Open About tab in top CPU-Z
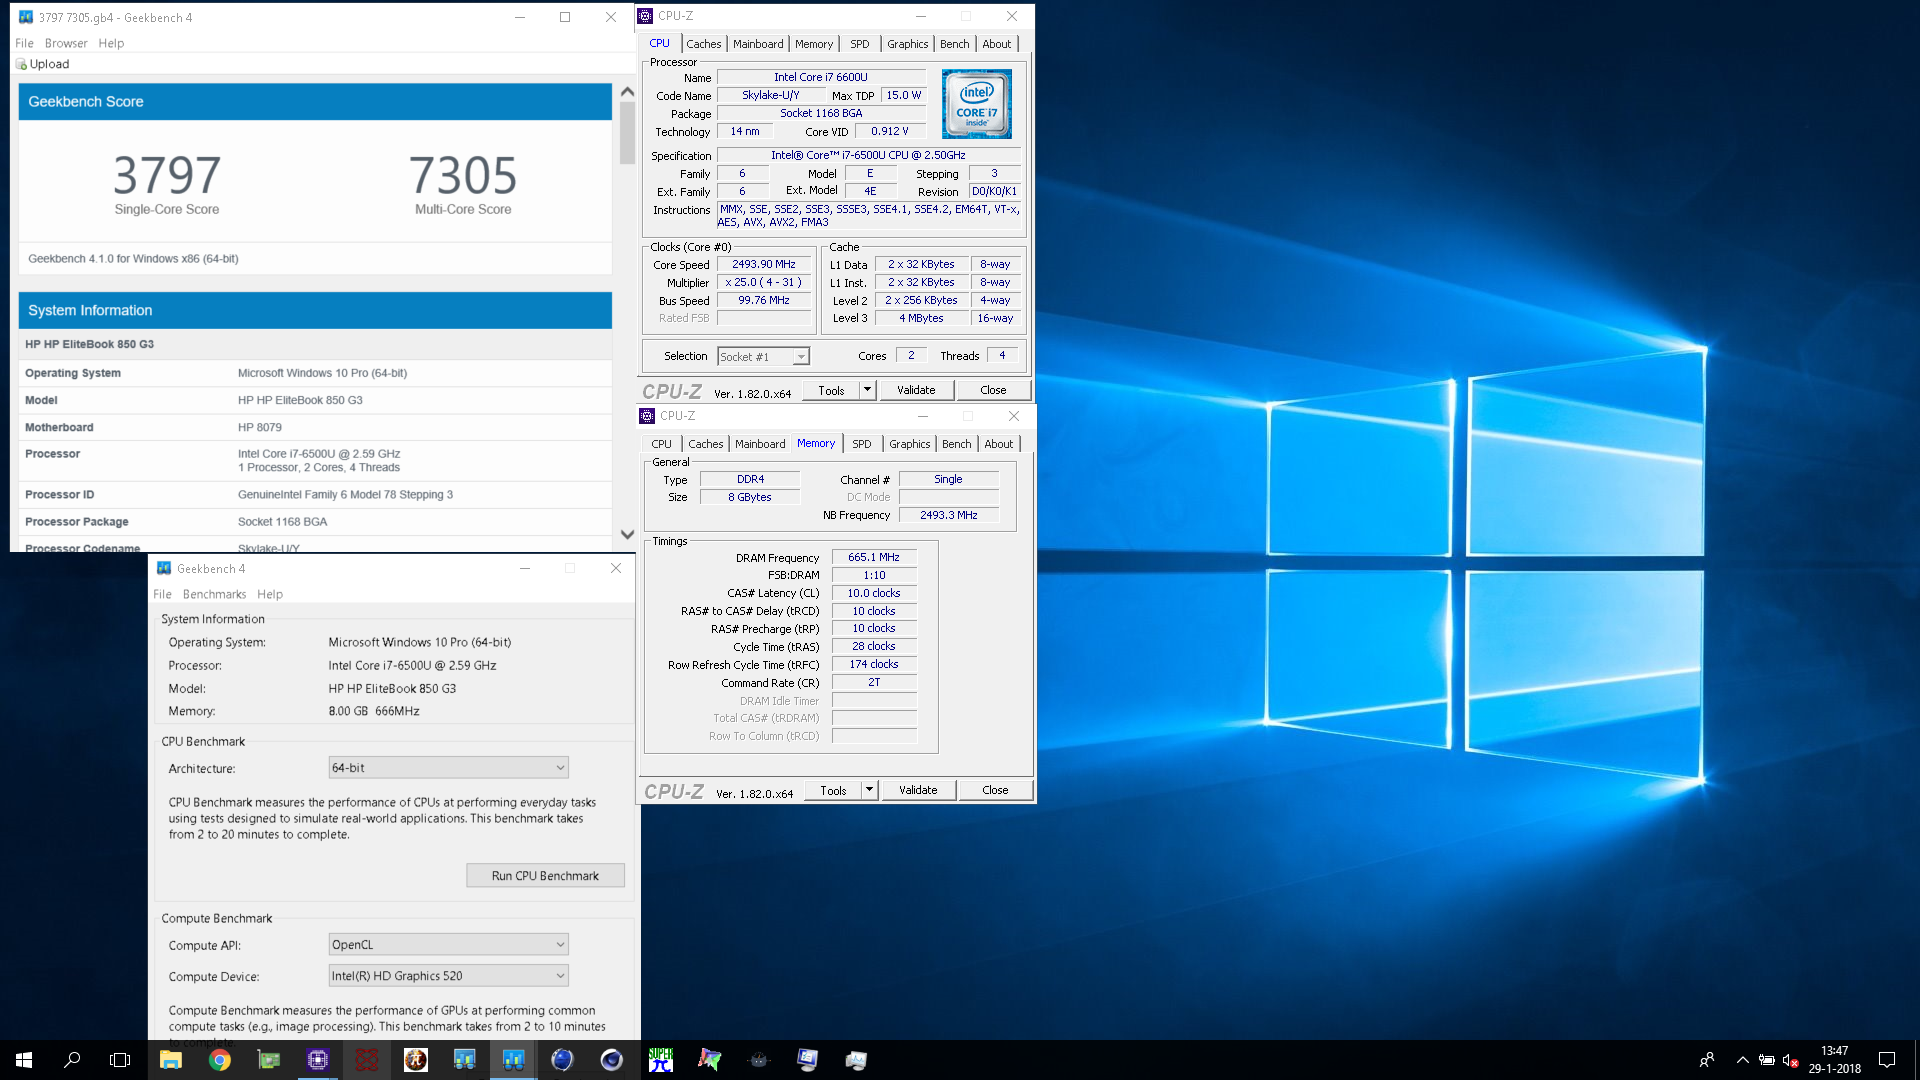Screen dimensions: 1920x1080 pyautogui.click(x=997, y=44)
